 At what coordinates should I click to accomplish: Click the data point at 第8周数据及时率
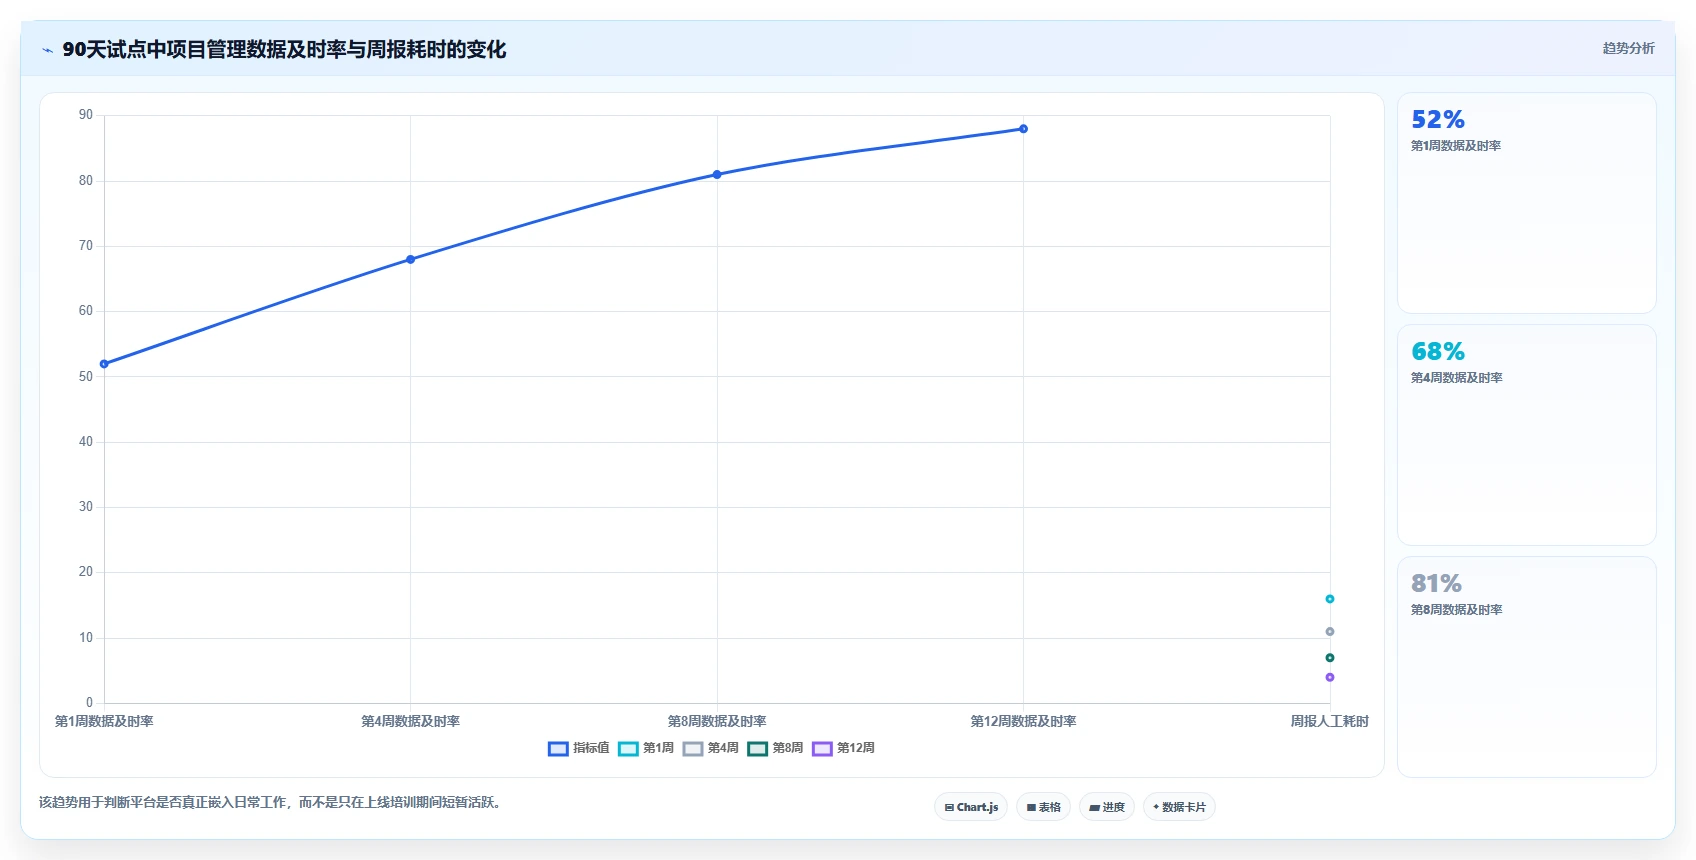coord(717,174)
